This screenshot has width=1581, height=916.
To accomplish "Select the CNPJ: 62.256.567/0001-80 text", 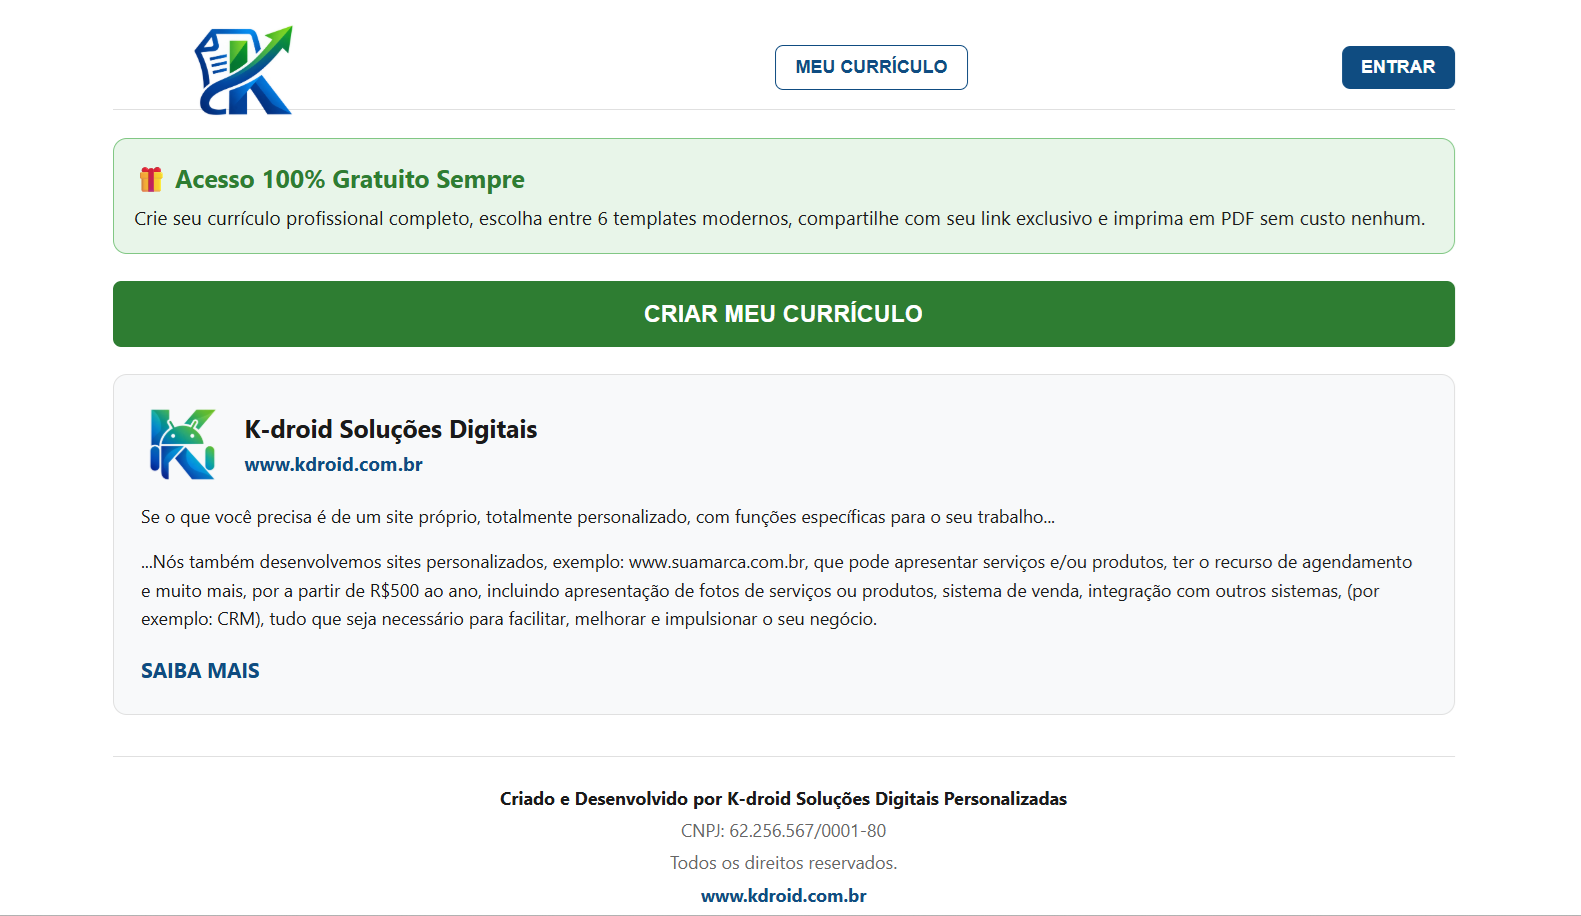I will [x=784, y=831].
